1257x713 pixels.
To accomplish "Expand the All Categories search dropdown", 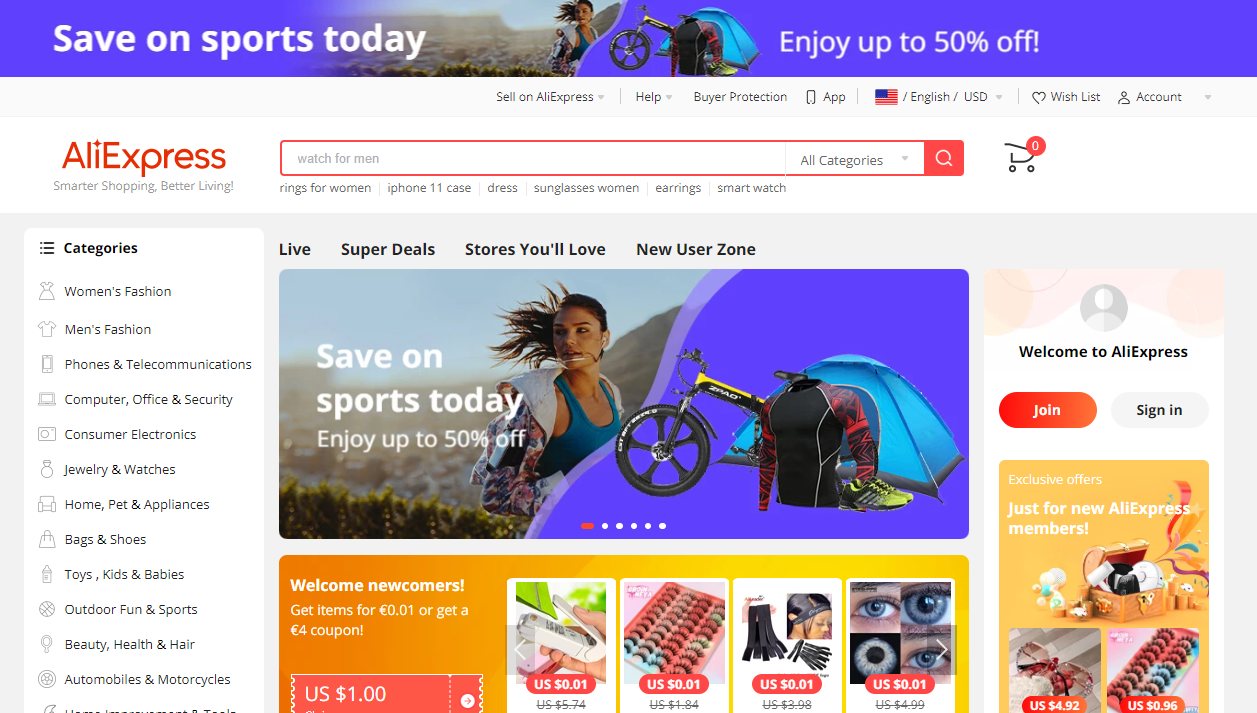I will pos(854,159).
